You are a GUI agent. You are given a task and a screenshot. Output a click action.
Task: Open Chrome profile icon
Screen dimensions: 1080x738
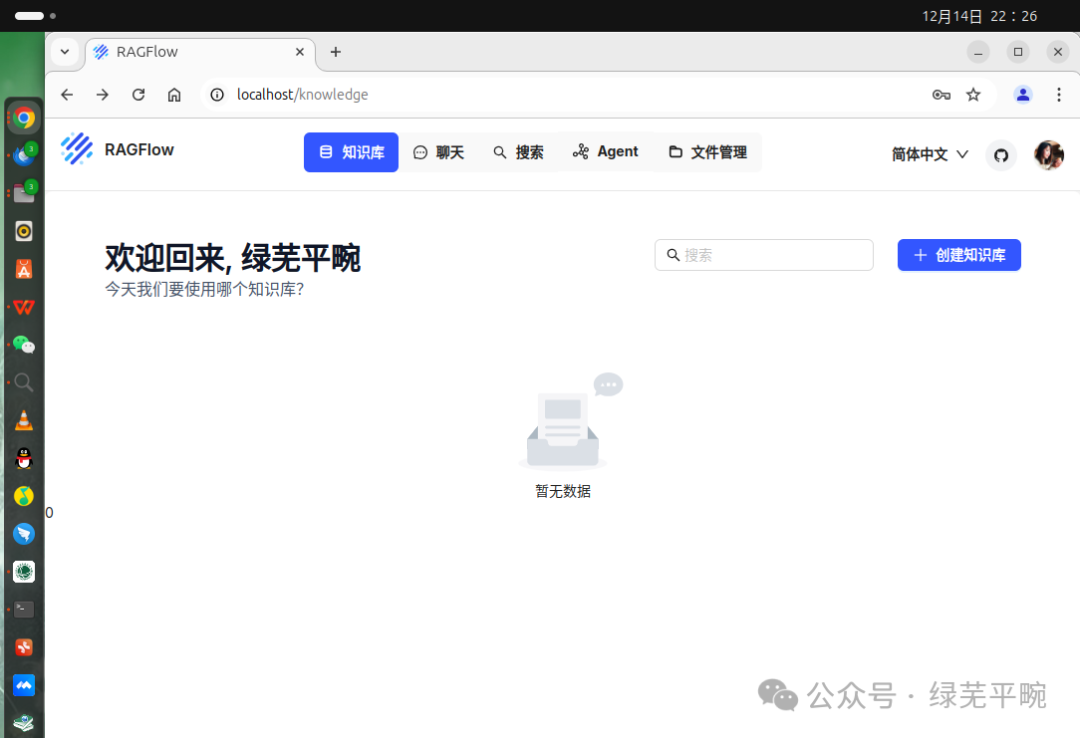1023,95
